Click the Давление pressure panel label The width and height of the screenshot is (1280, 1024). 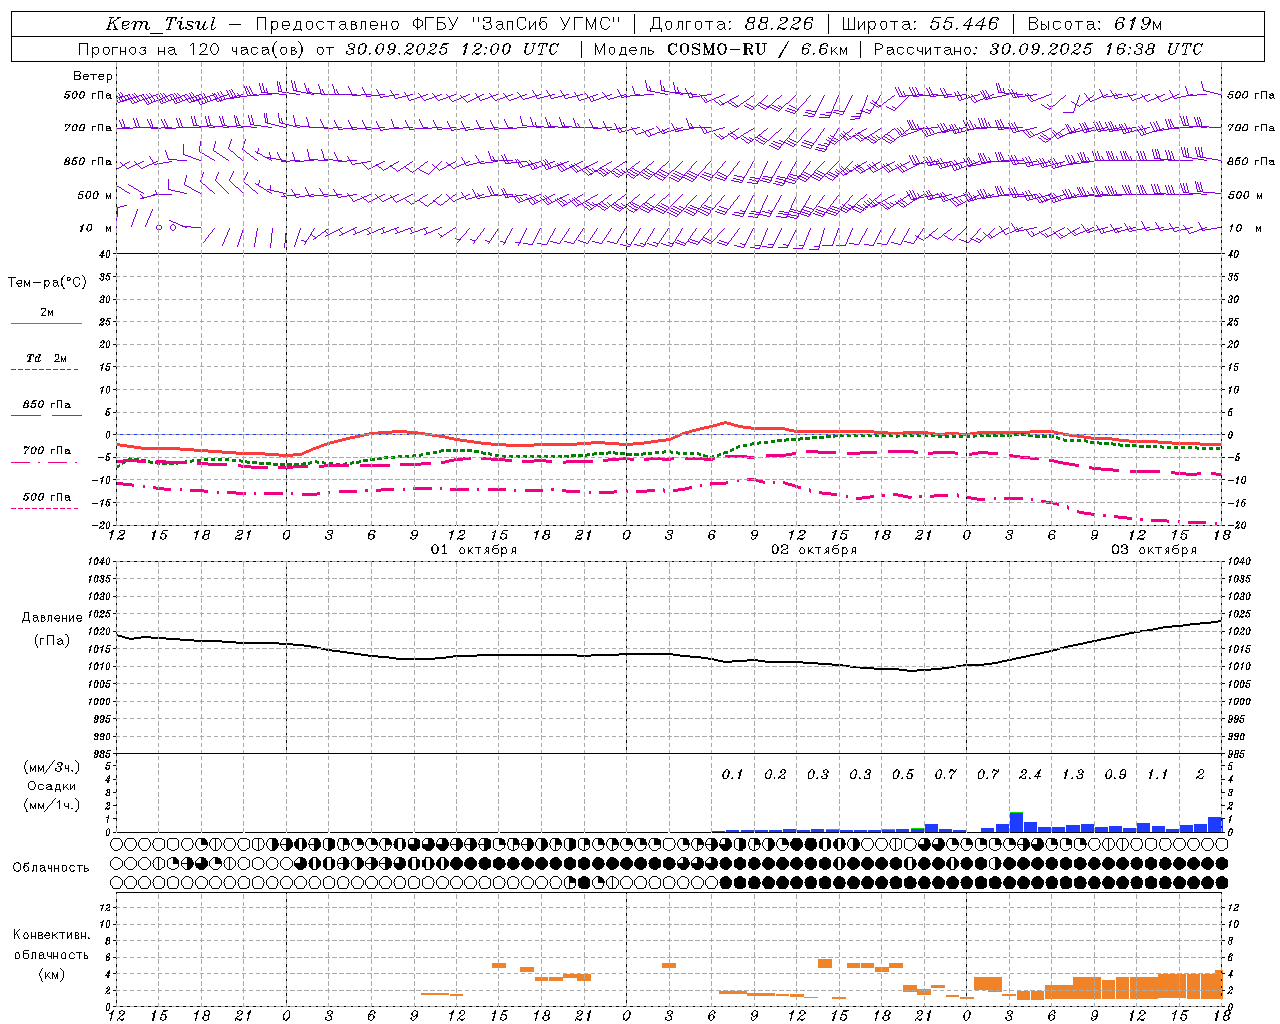[x=52, y=618]
